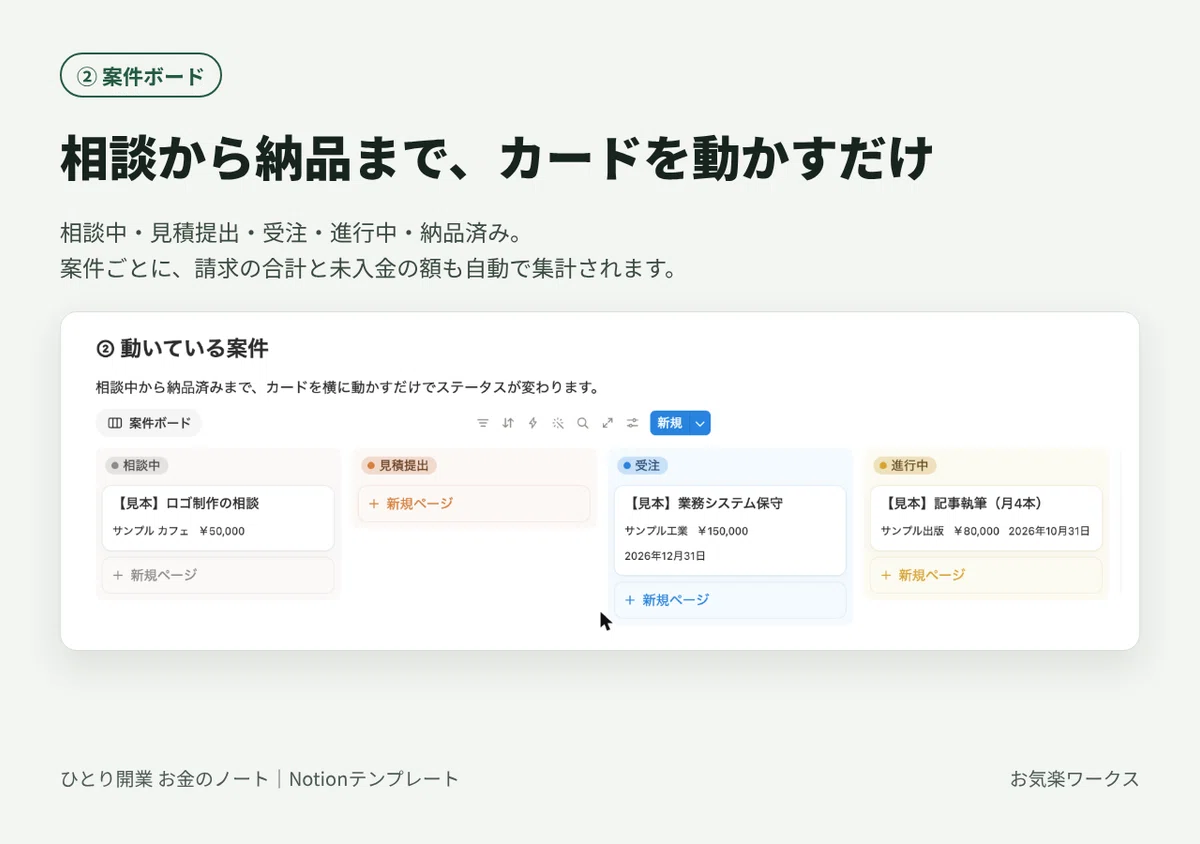Open the automations lightning bolt icon
The width and height of the screenshot is (1200, 844).
coord(533,423)
